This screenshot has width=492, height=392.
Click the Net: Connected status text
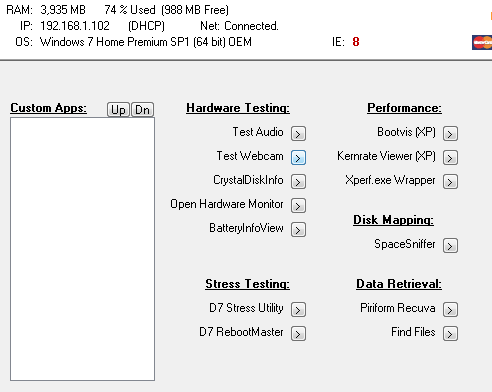point(239,26)
